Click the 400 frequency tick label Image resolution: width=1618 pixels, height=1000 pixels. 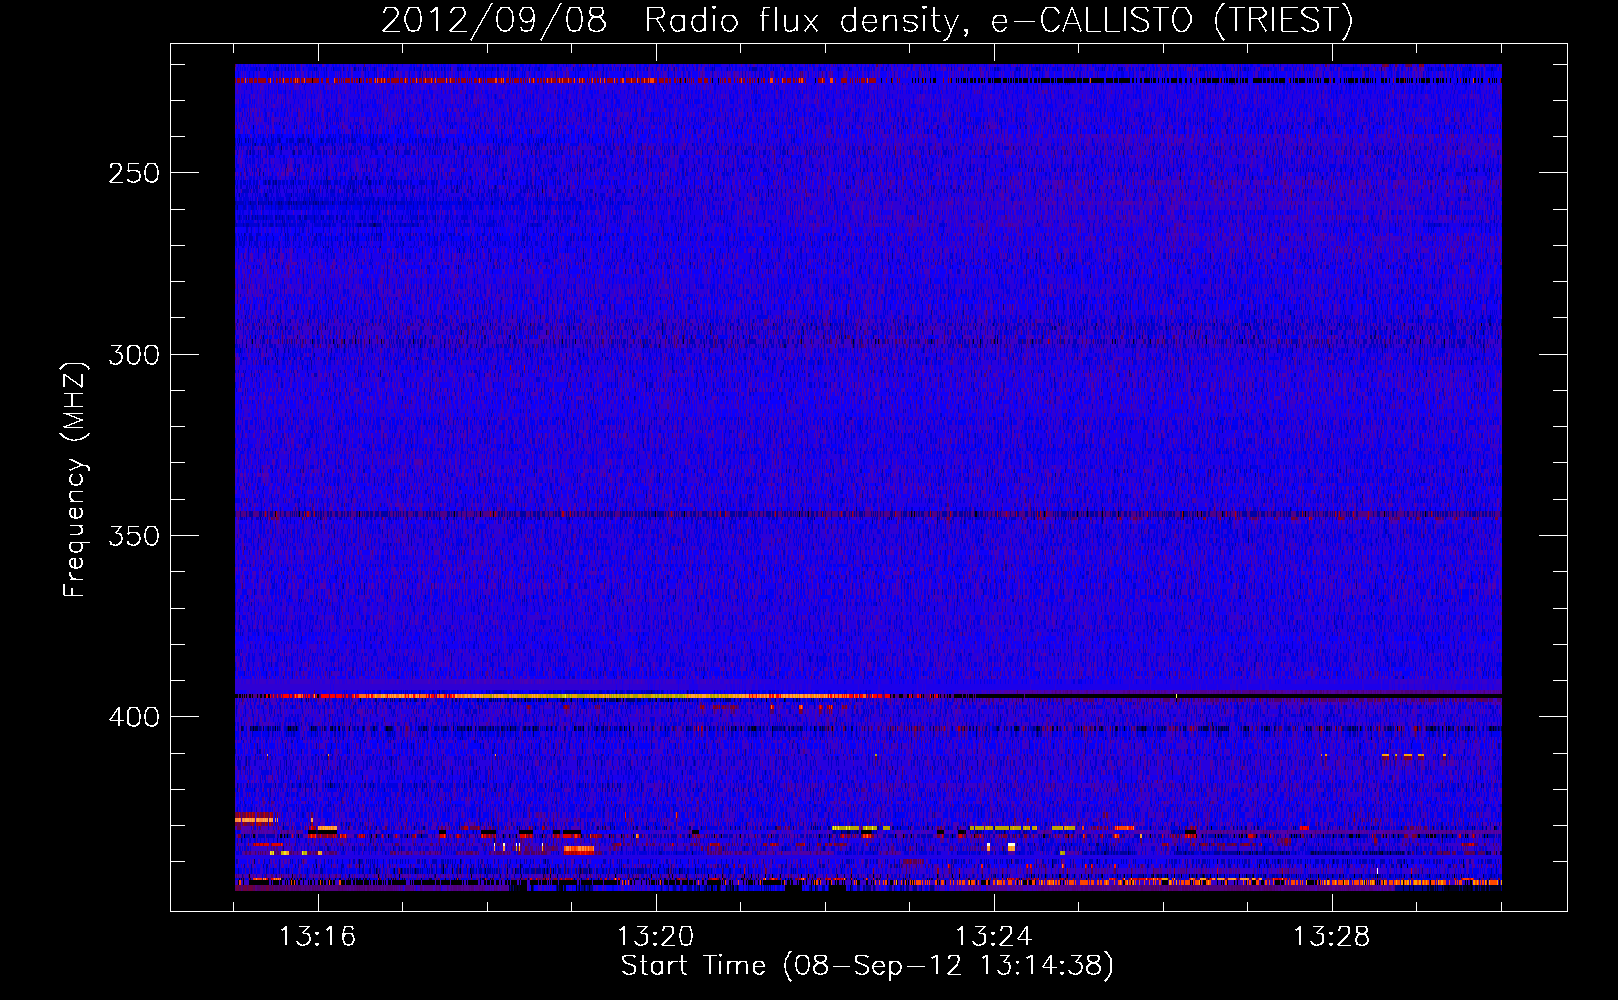(133, 718)
